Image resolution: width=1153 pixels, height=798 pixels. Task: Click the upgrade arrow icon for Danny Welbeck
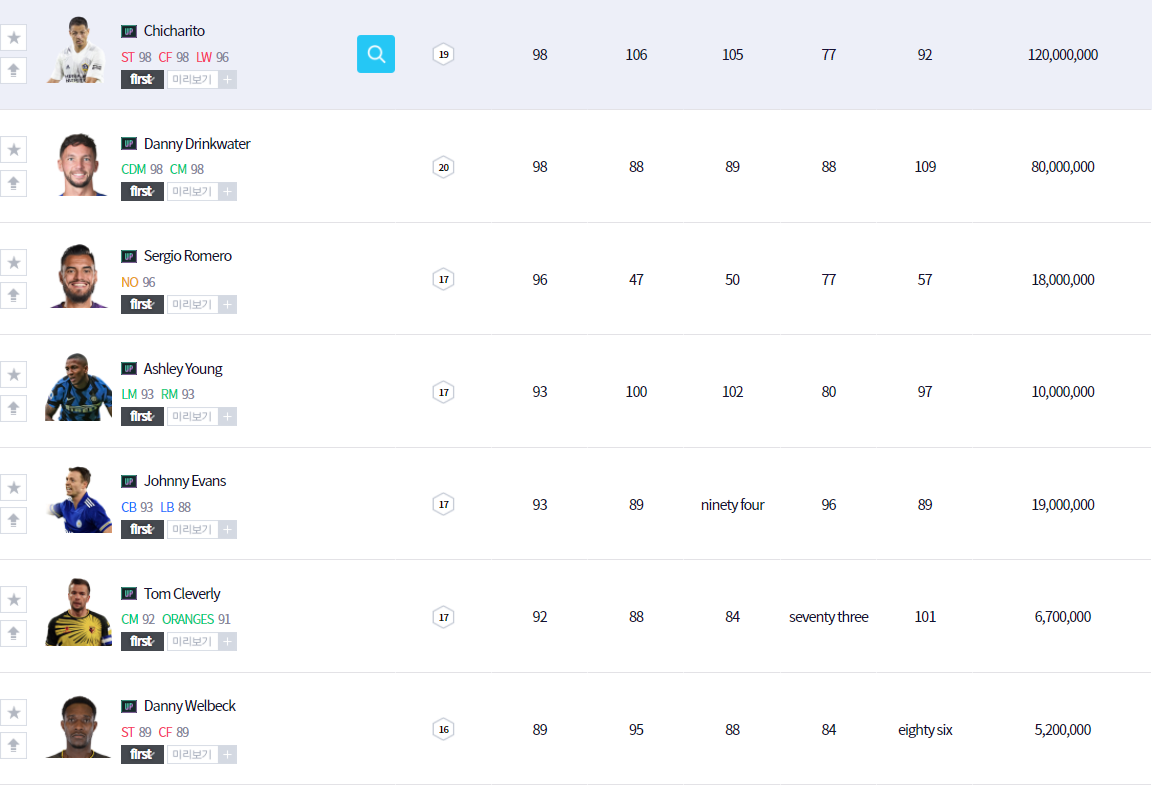[14, 745]
